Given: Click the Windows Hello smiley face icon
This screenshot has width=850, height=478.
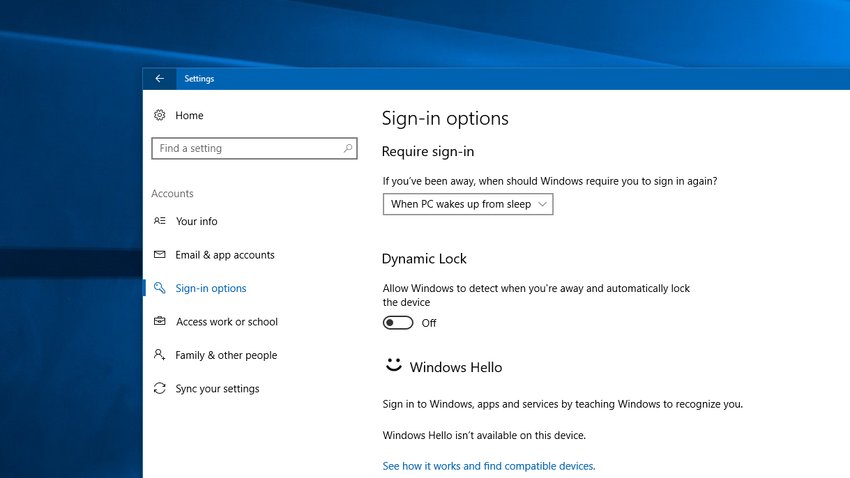Looking at the screenshot, I should coord(394,365).
